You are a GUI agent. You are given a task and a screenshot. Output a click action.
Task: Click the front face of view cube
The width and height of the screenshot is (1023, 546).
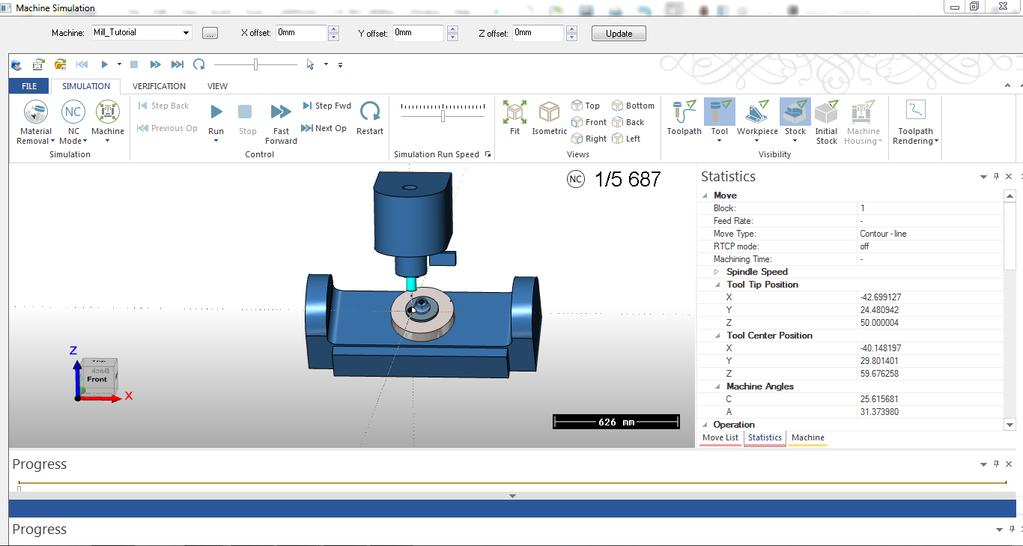click(97, 379)
